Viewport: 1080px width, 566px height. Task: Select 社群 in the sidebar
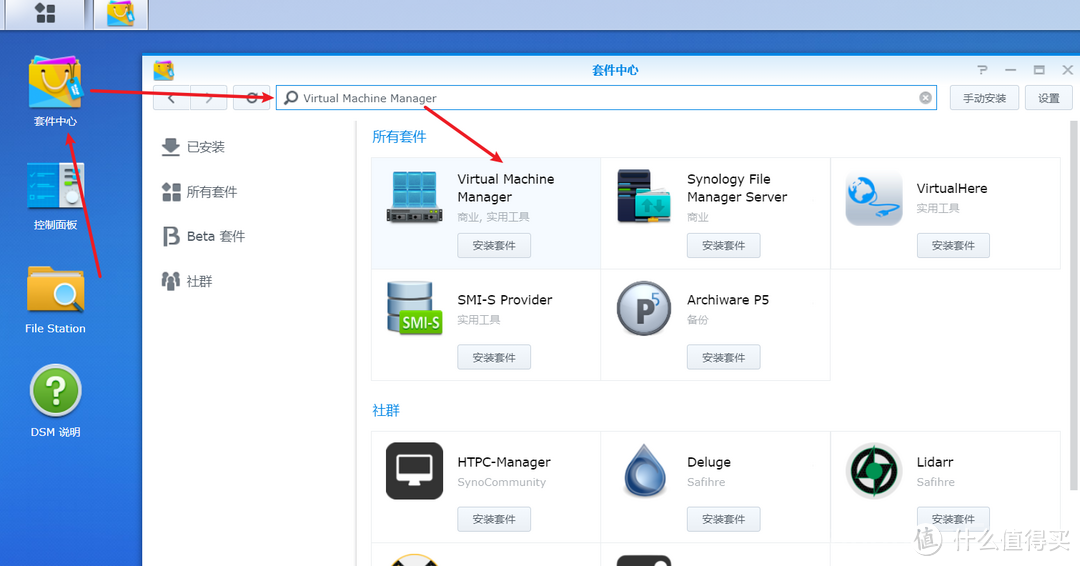(187, 281)
